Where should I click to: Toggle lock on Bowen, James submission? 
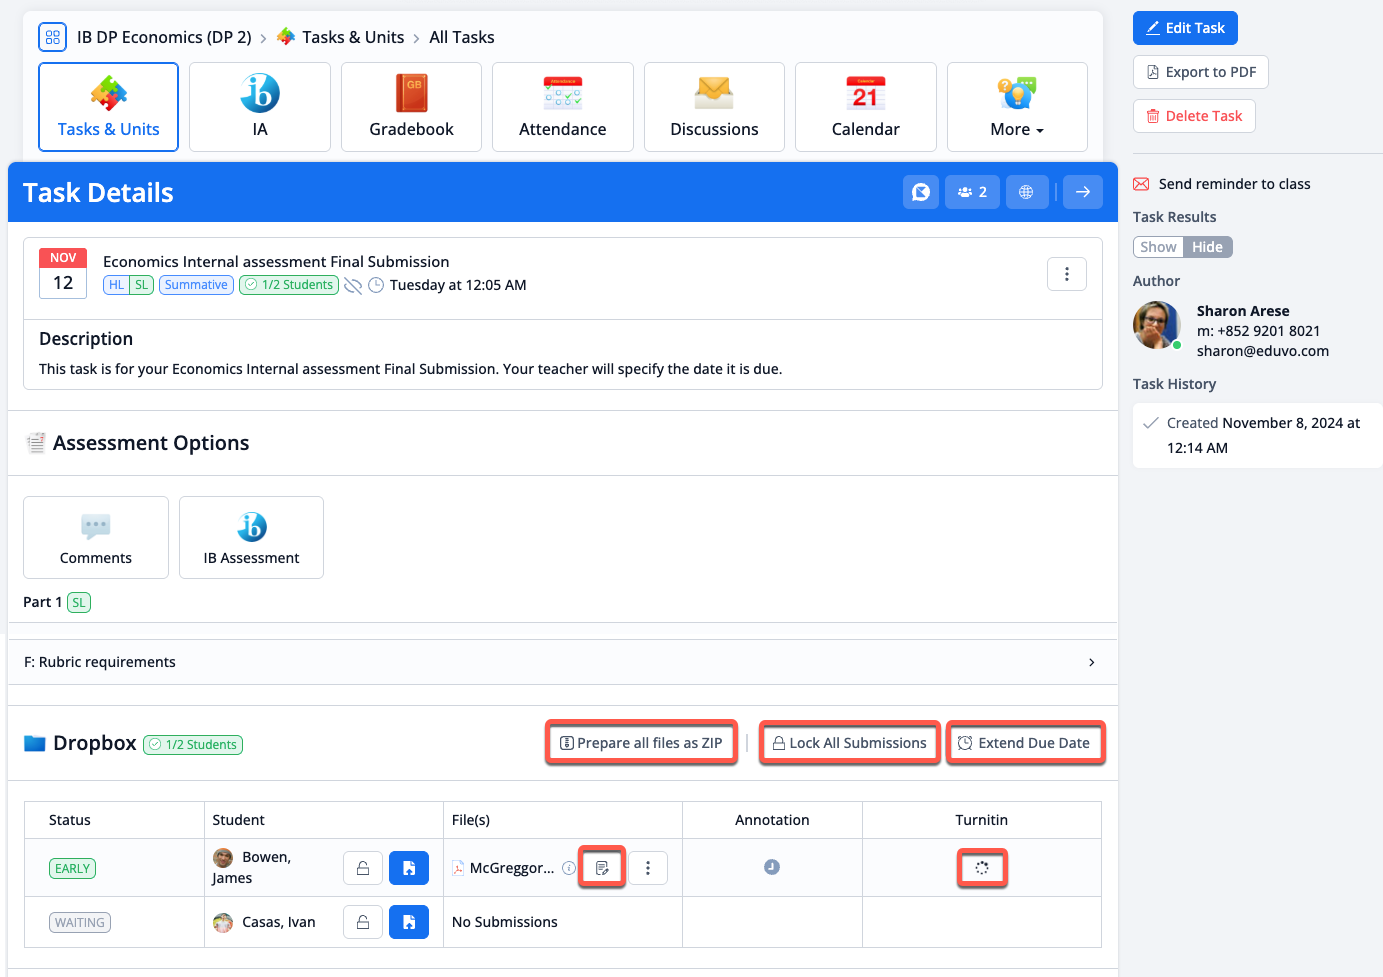(x=363, y=868)
